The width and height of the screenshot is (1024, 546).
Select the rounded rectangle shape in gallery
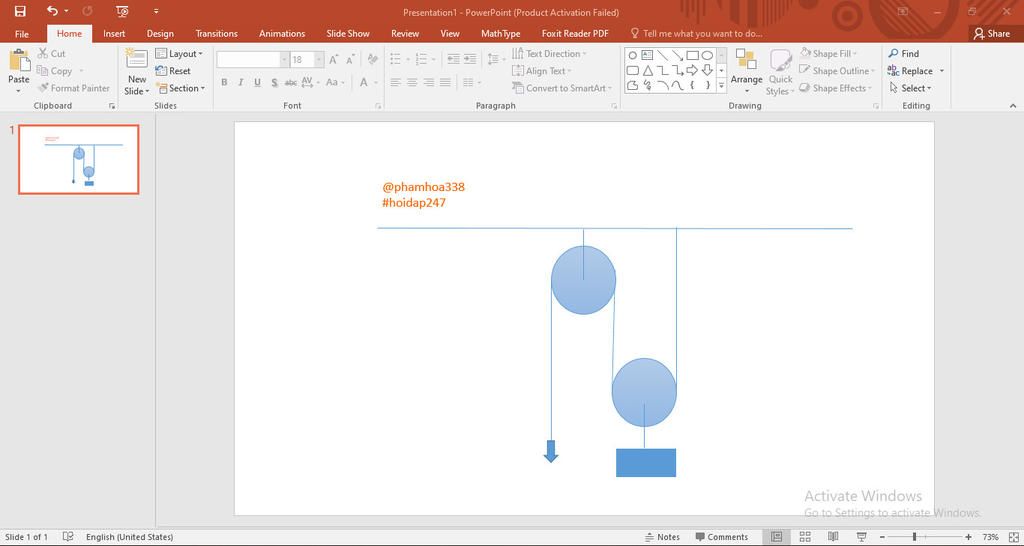point(632,71)
